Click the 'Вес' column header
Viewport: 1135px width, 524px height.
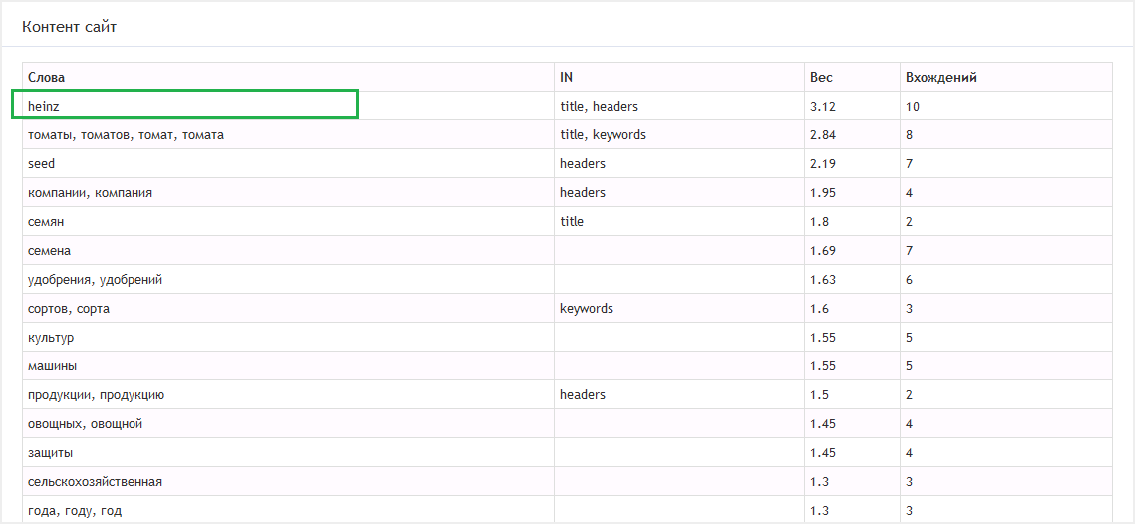[x=821, y=77]
